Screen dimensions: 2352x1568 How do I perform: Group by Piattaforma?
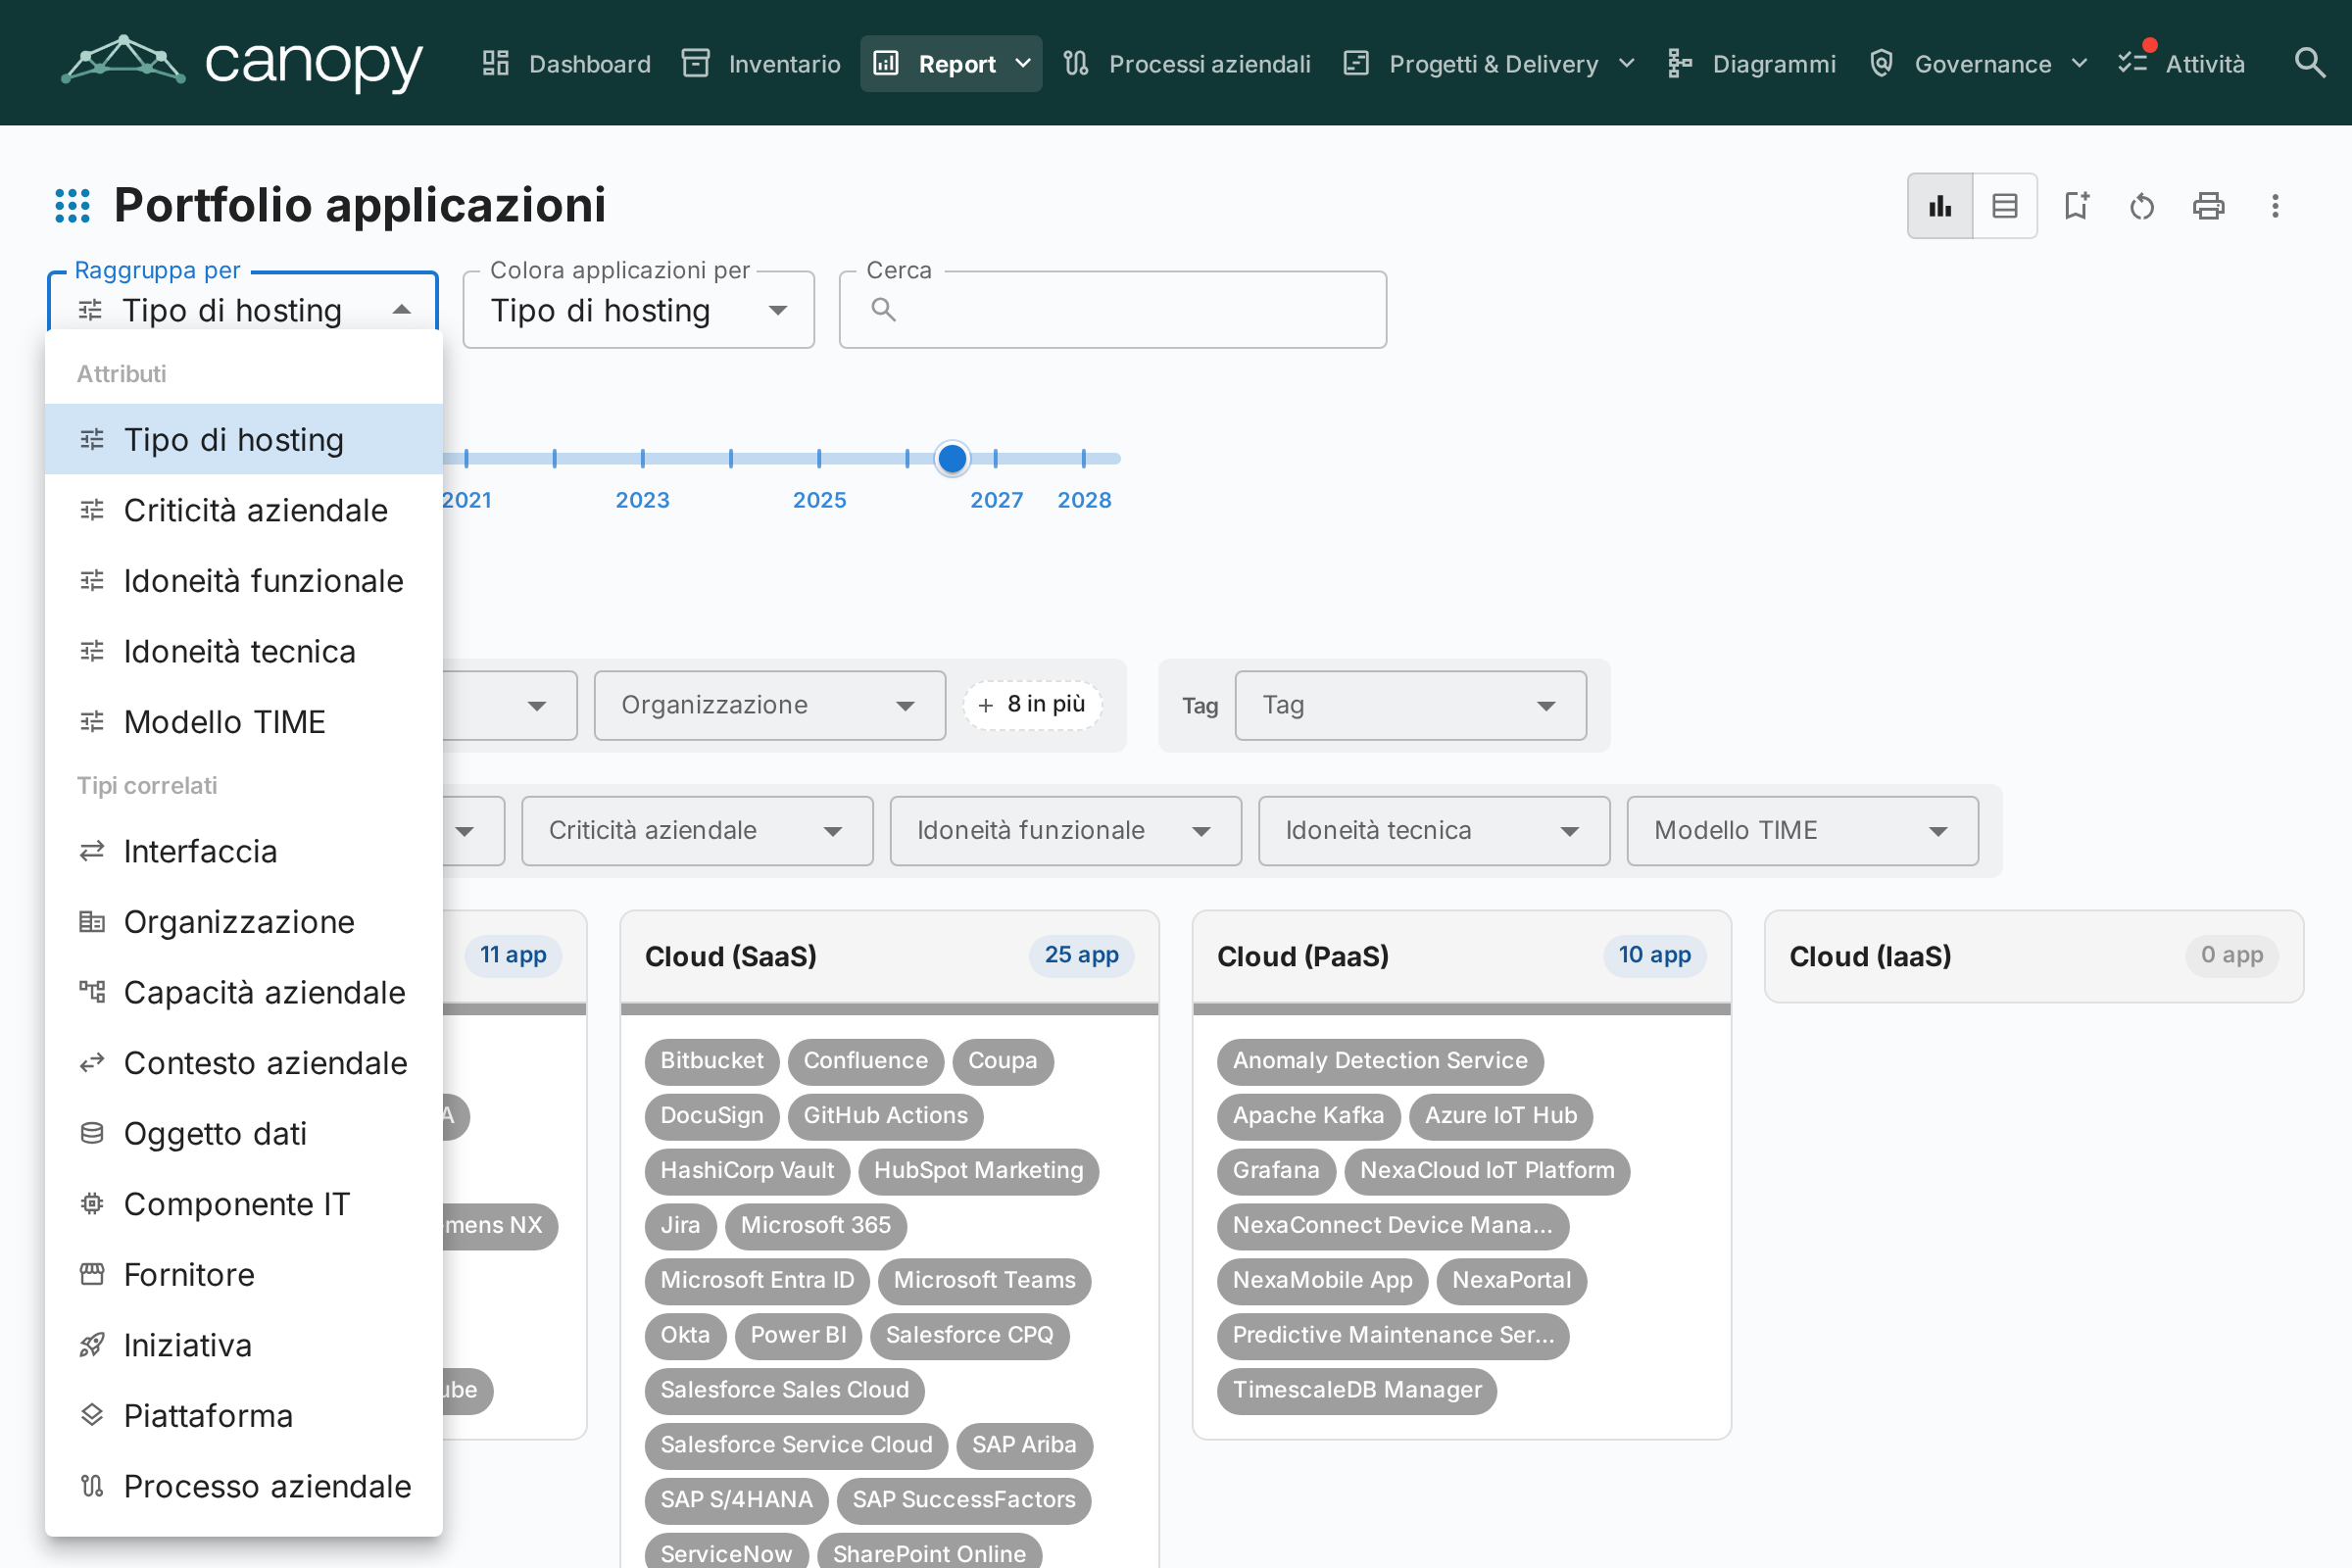(244, 1416)
